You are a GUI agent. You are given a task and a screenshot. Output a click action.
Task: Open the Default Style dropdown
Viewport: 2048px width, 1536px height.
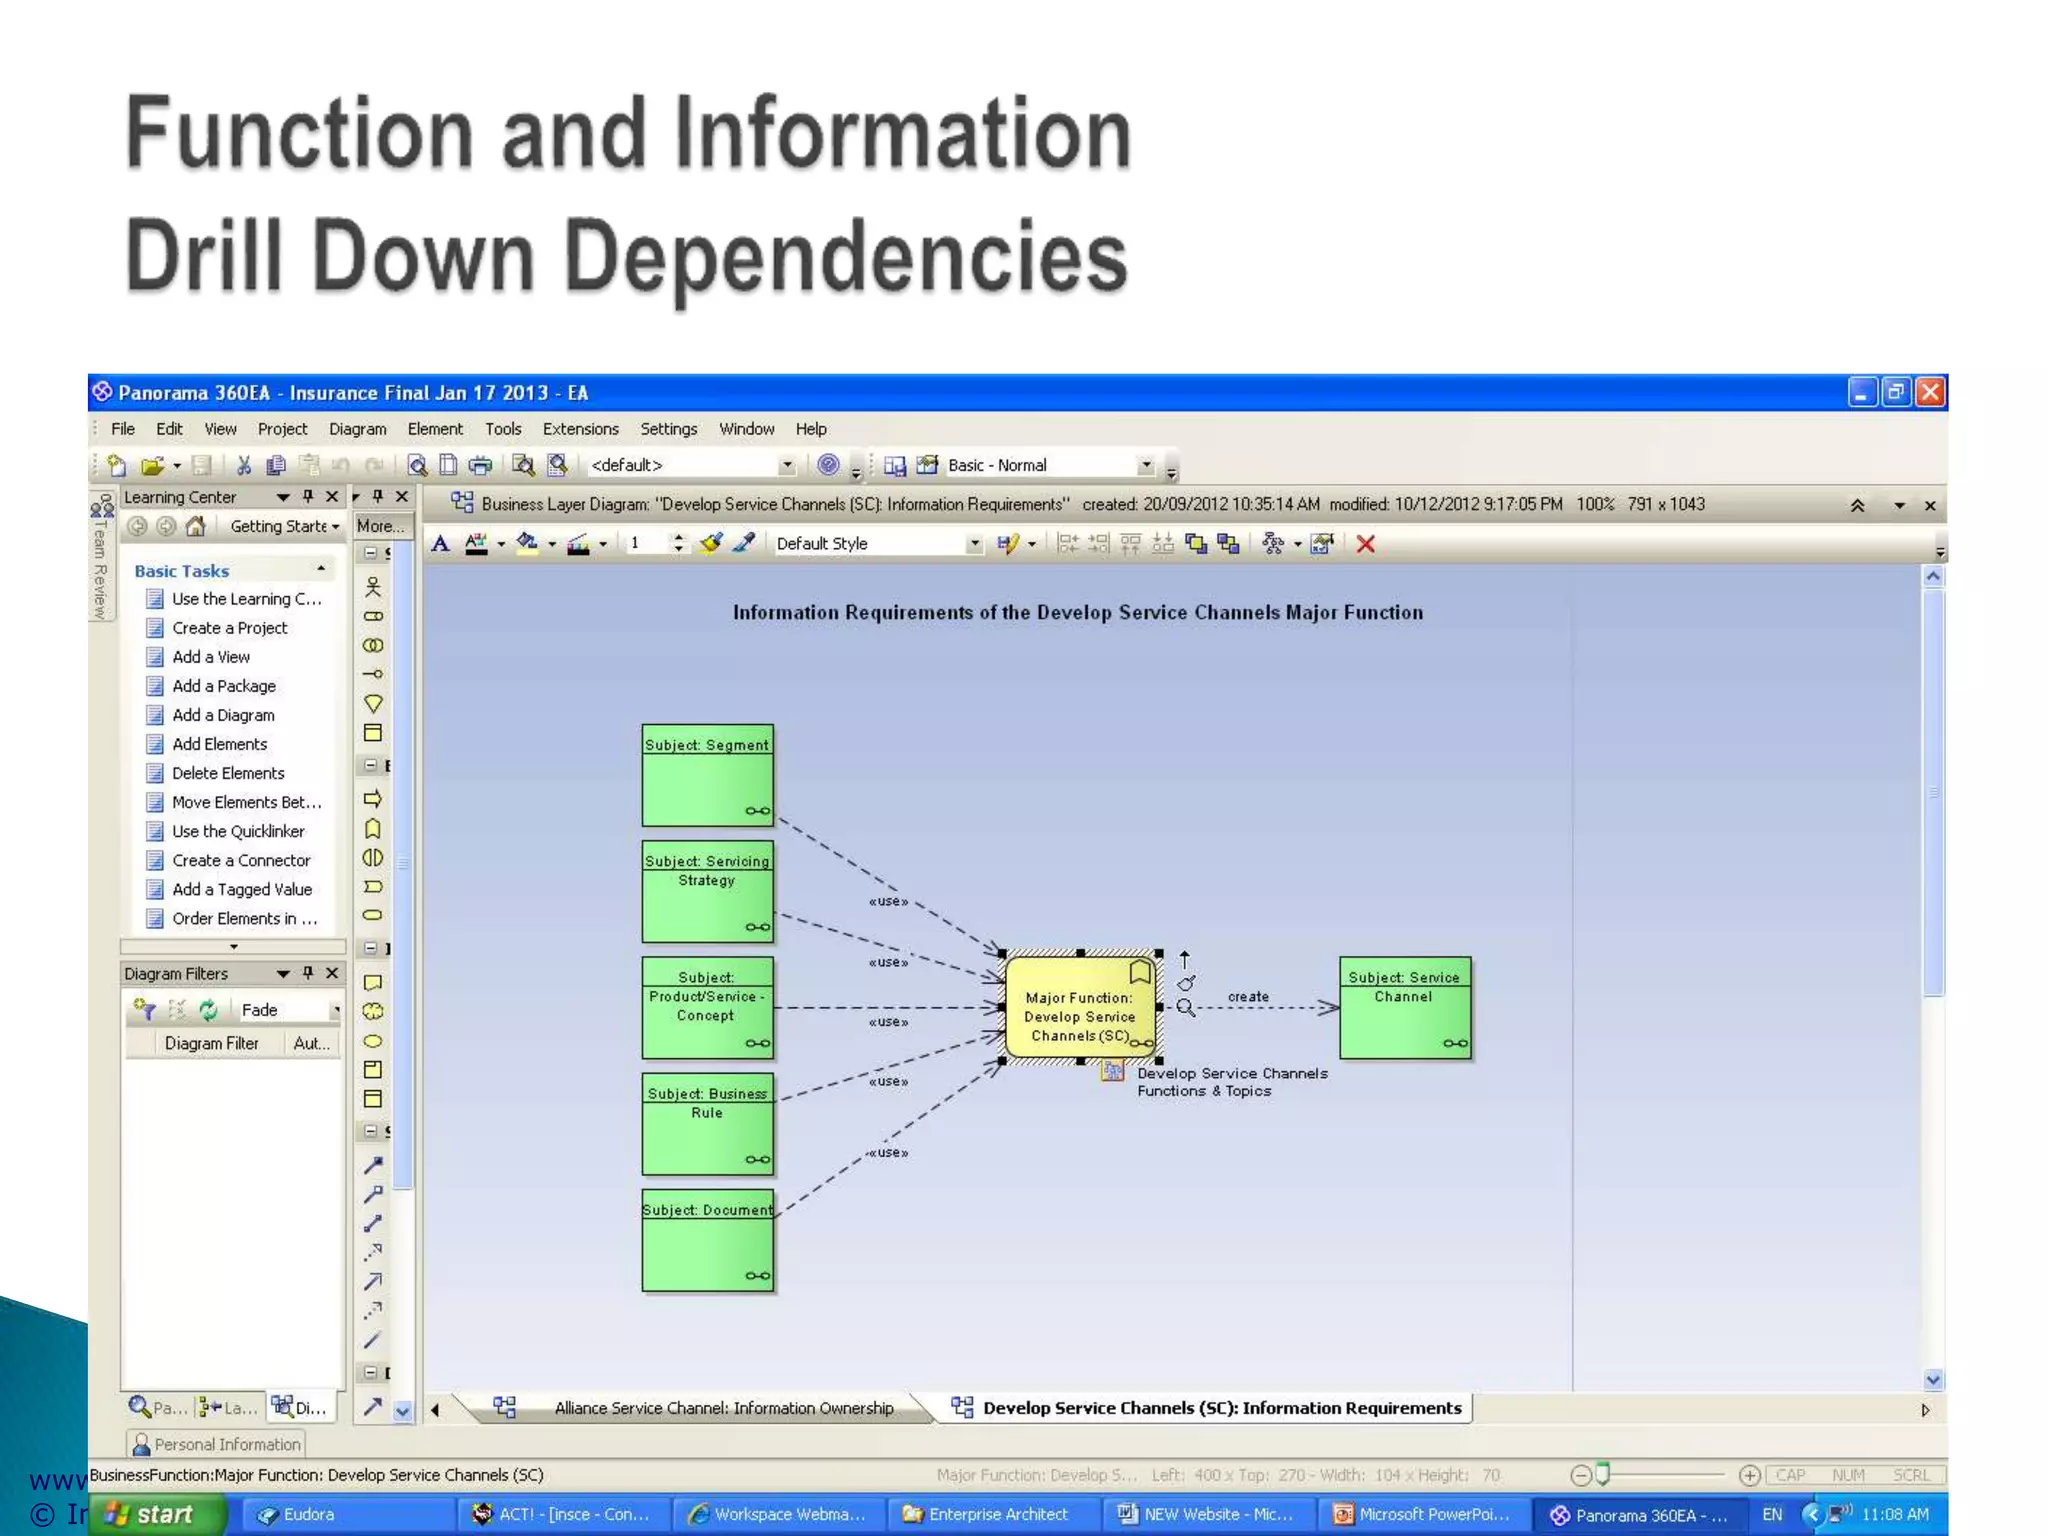pyautogui.click(x=973, y=544)
